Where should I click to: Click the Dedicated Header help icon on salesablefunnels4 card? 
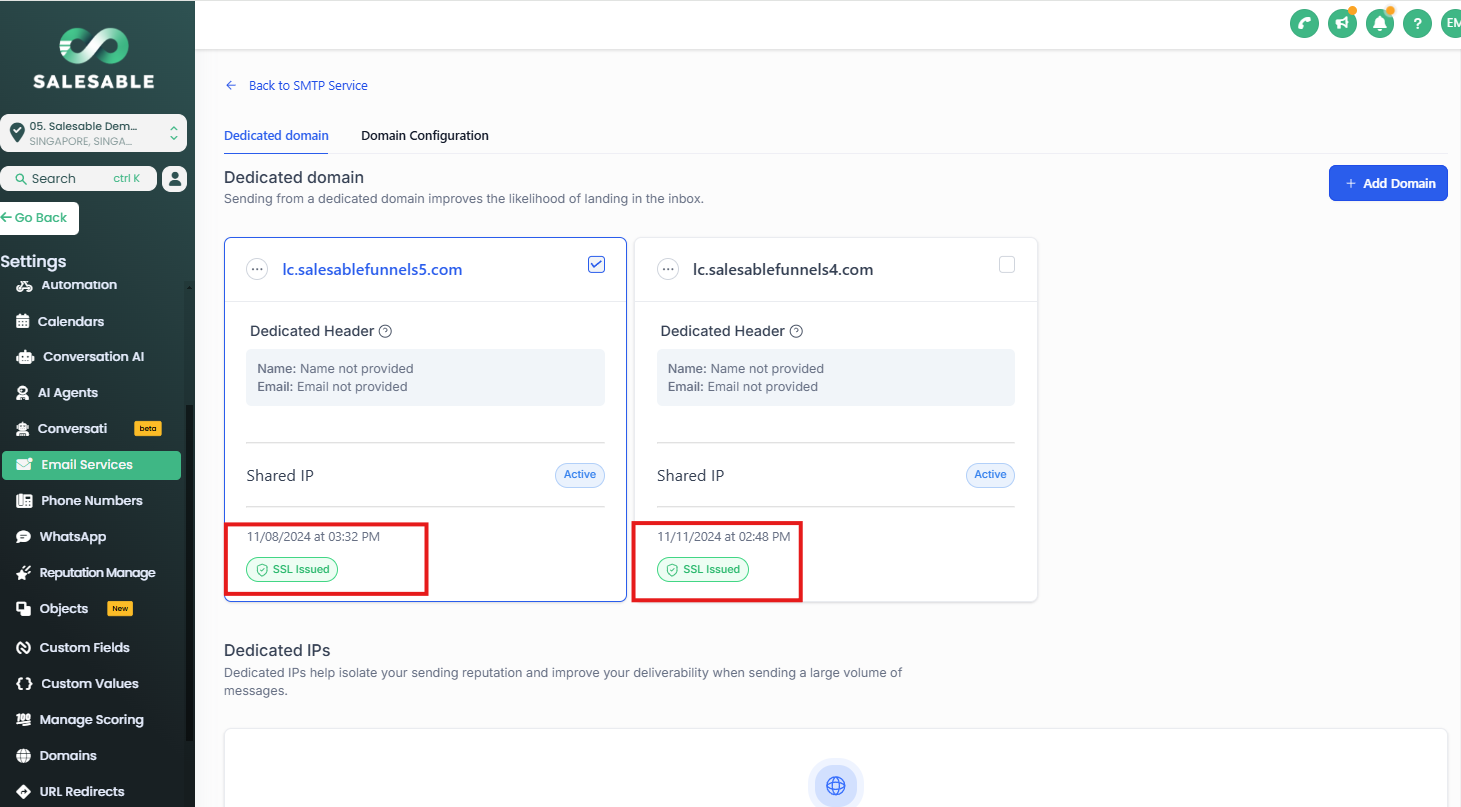point(796,331)
